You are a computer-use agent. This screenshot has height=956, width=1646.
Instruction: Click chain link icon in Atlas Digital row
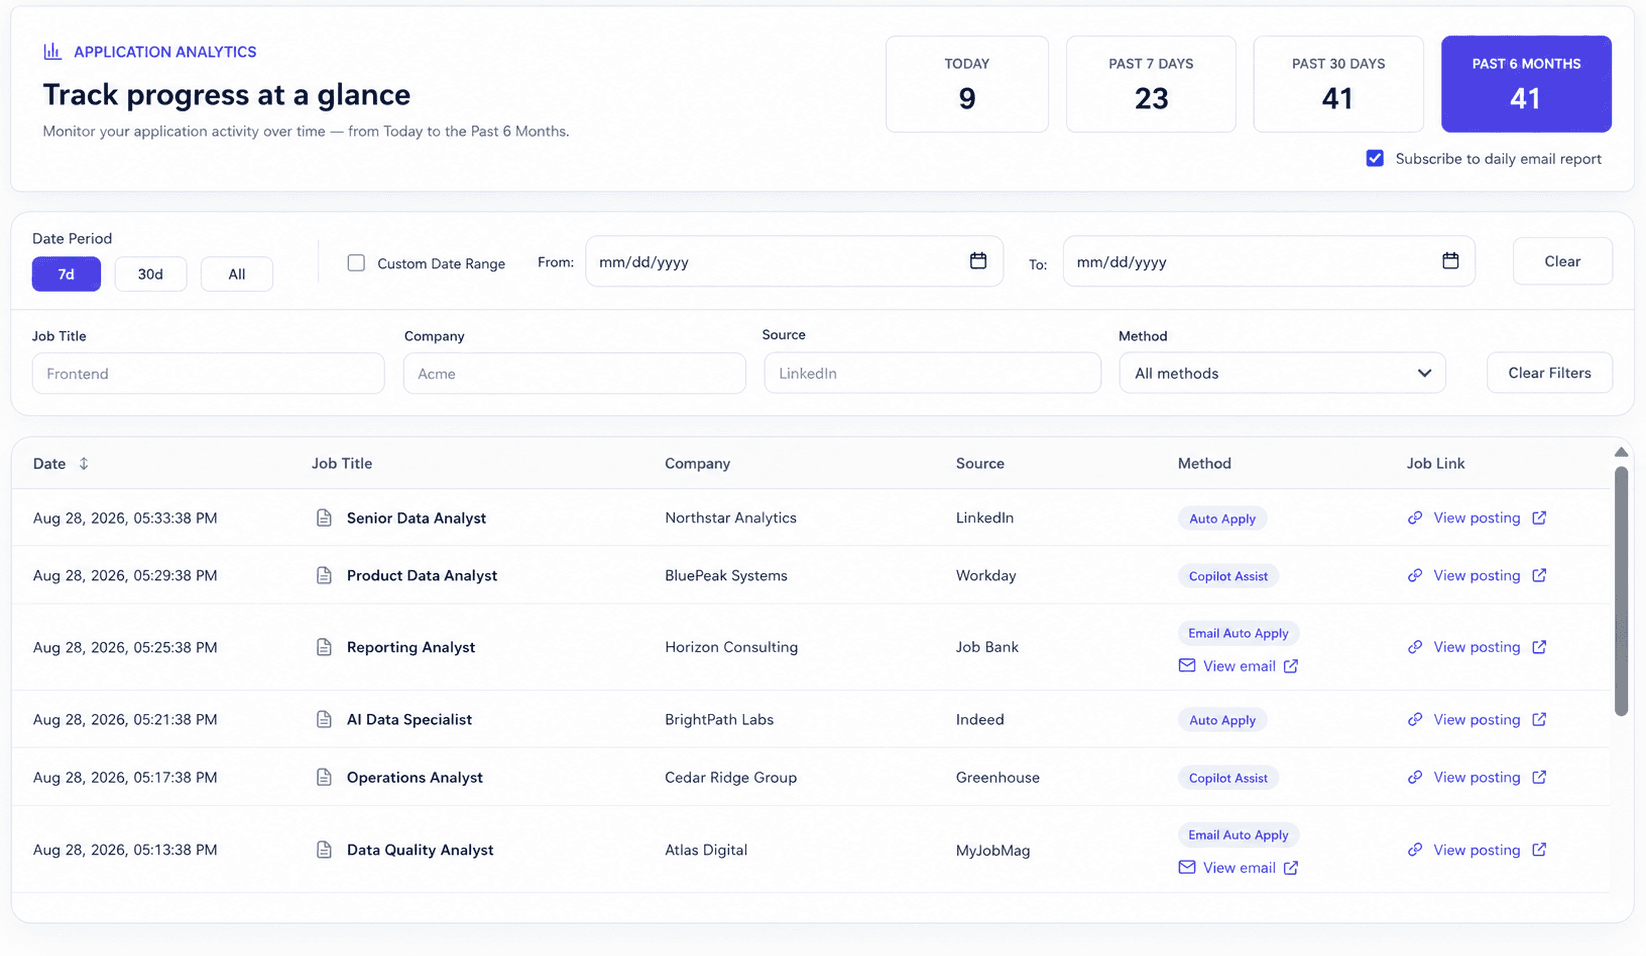pyautogui.click(x=1415, y=850)
